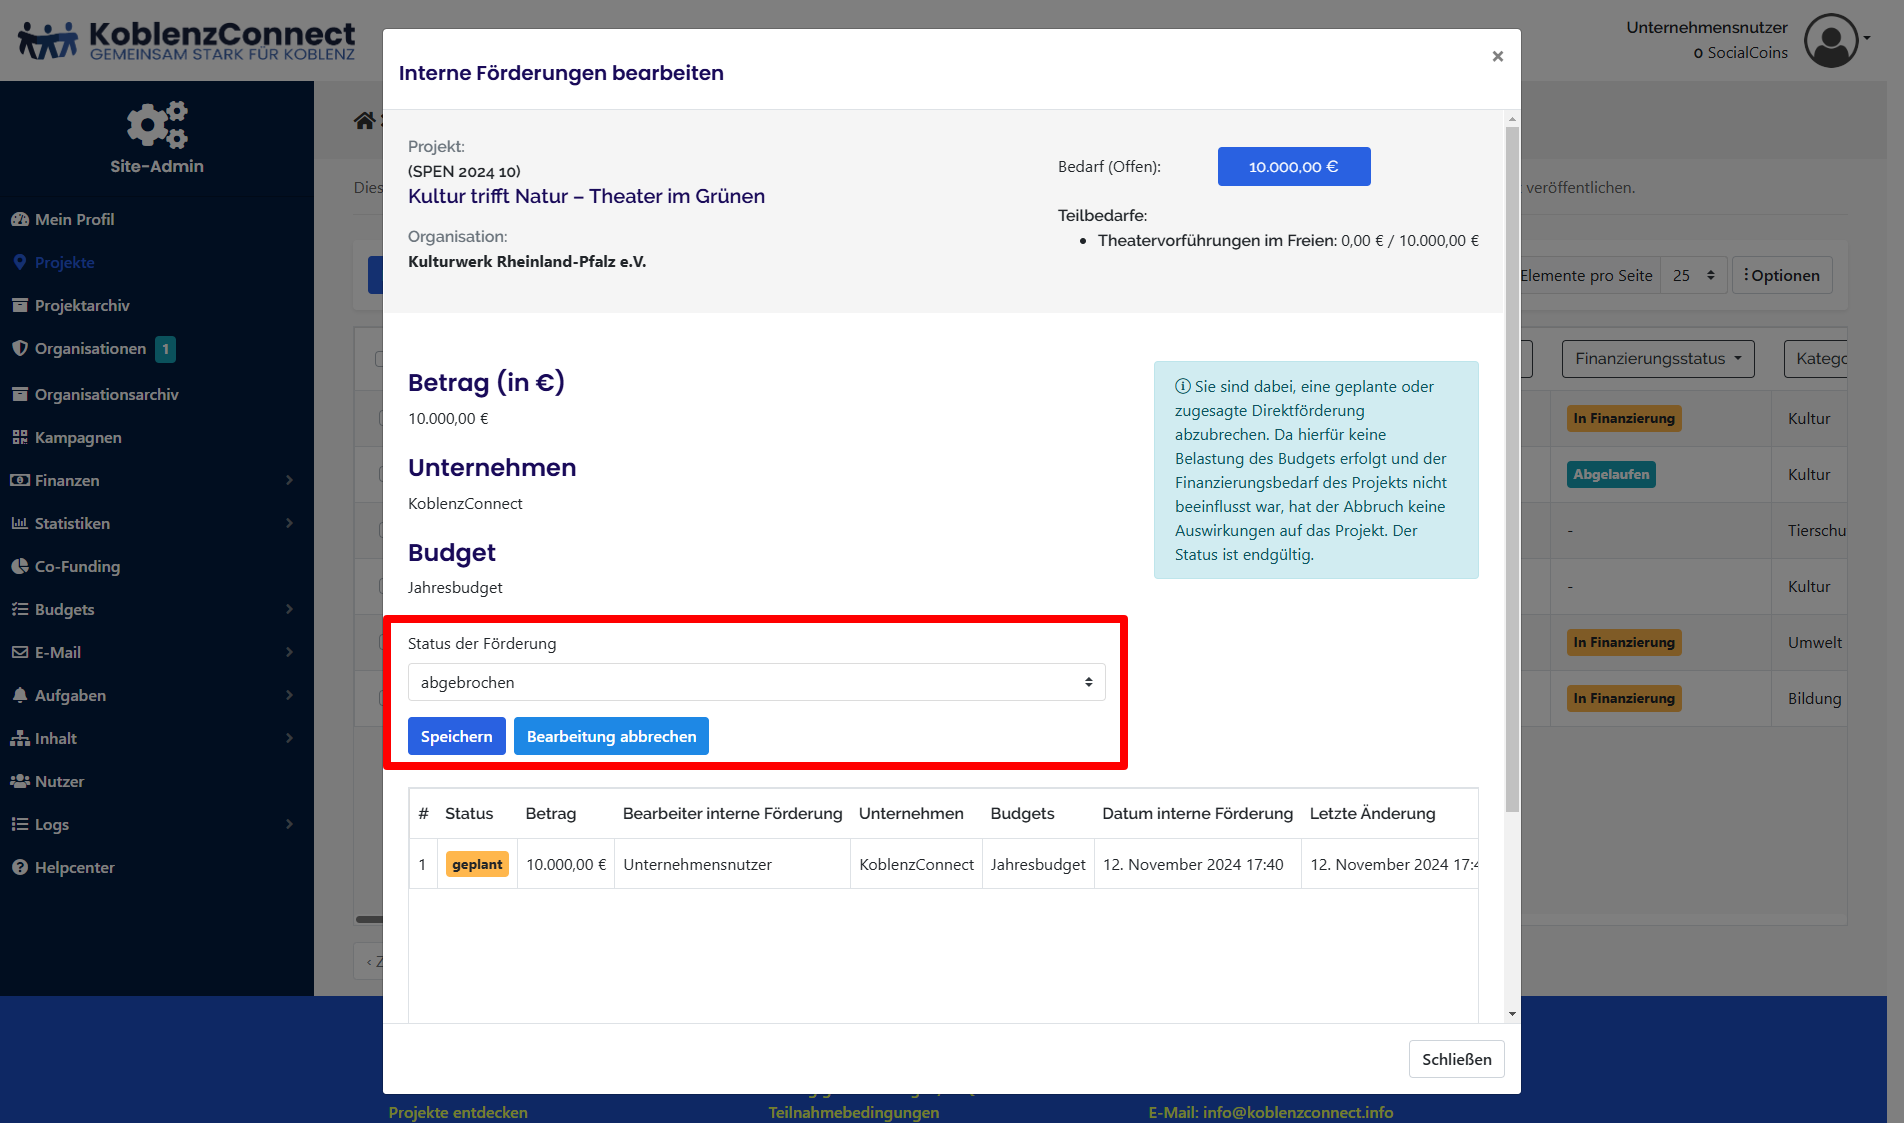The image size is (1904, 1123).
Task: Open Kampagnen in sidebar
Action: pyautogui.click(x=78, y=437)
